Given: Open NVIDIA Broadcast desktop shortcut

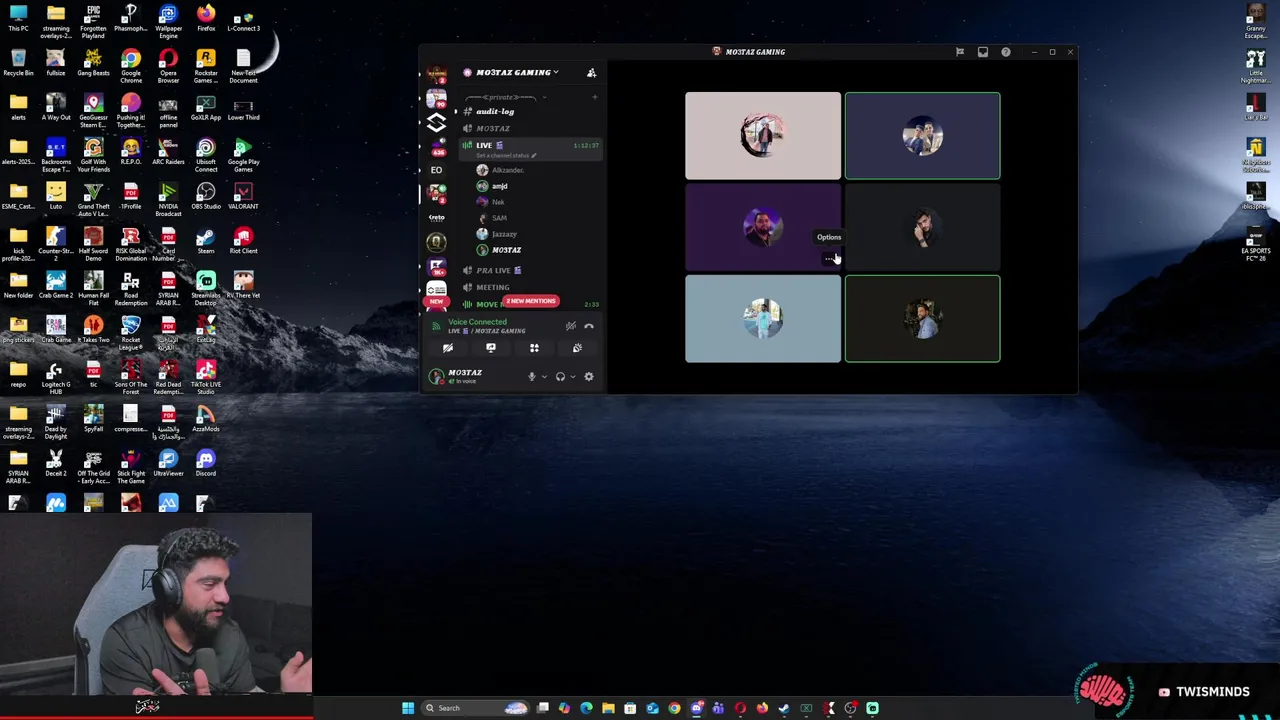Looking at the screenshot, I should [168, 195].
